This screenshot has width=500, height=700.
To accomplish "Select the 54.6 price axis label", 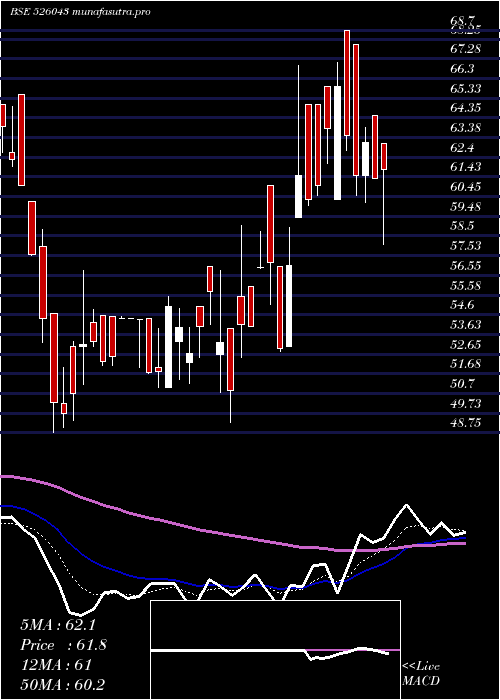I will pyautogui.click(x=462, y=304).
